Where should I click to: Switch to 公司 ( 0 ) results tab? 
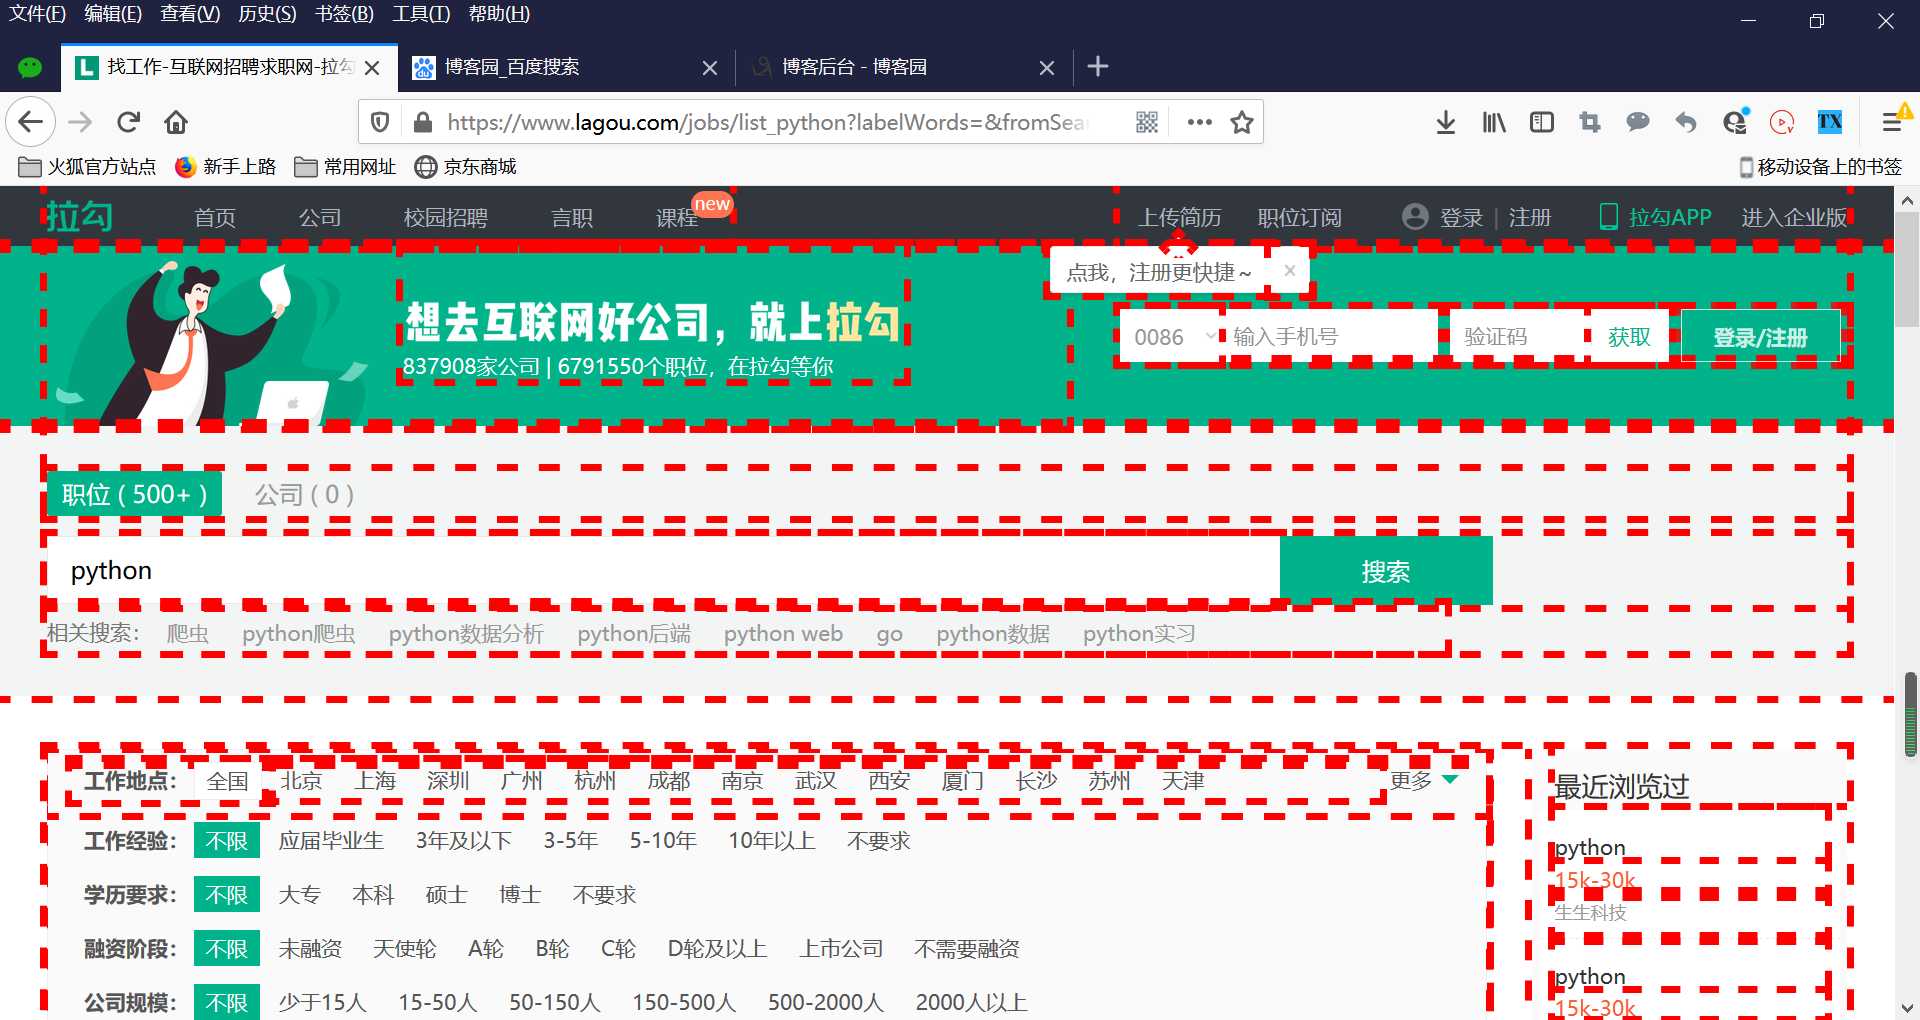click(304, 494)
